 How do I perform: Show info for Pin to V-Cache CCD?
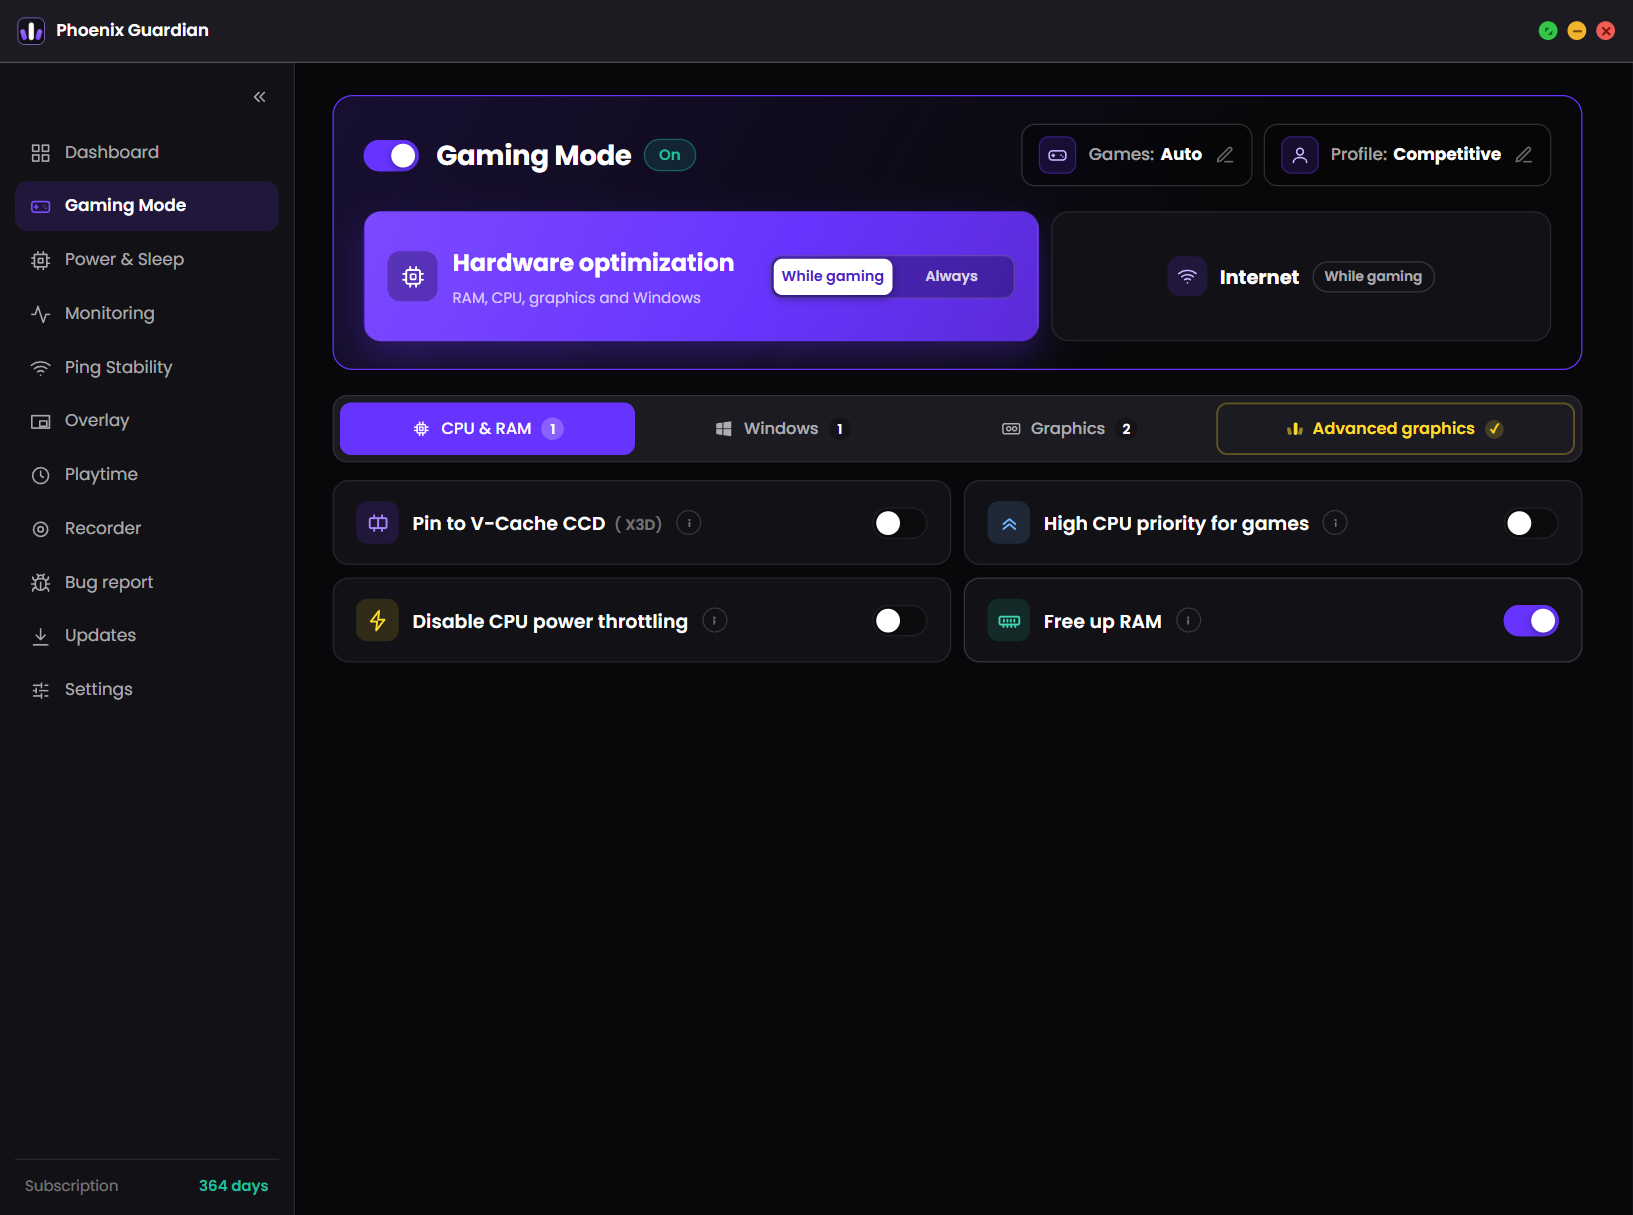(x=689, y=523)
